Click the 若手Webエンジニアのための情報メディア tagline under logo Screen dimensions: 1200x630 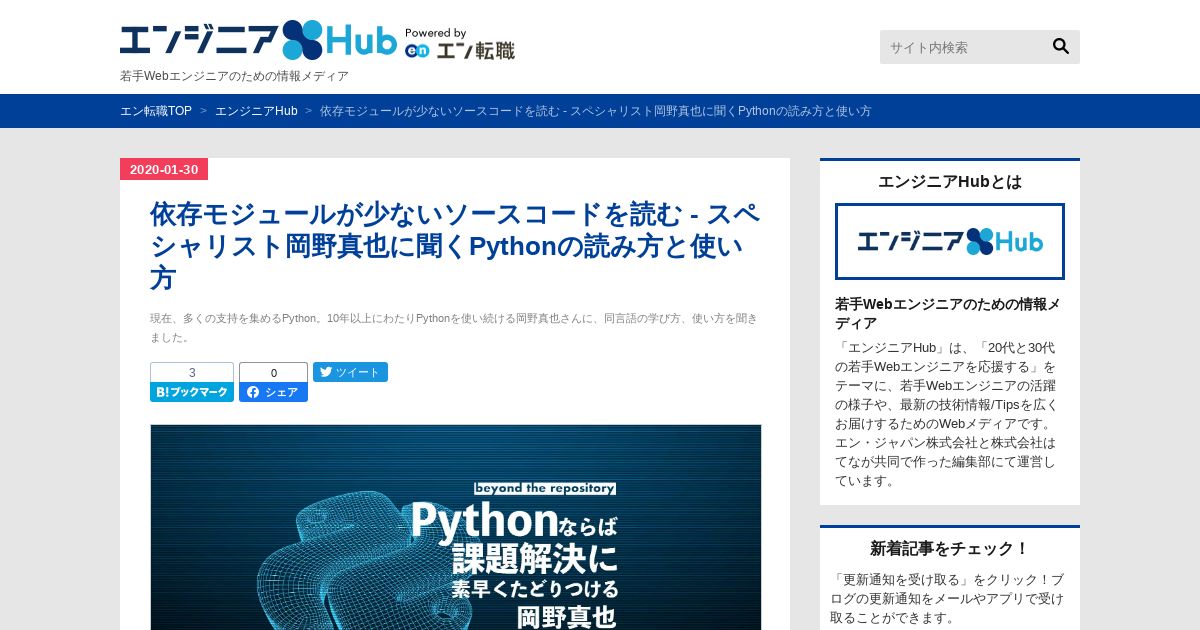click(234, 76)
